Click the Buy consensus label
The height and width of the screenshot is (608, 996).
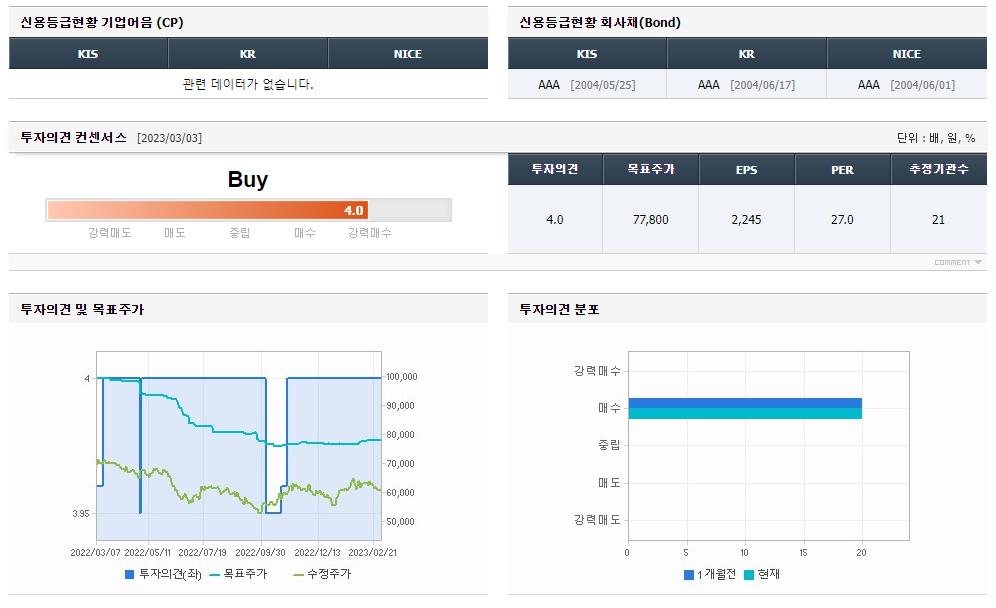pos(248,179)
